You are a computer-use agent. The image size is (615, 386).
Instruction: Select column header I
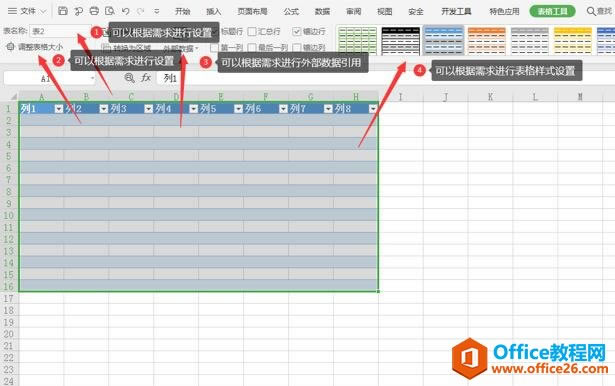click(401, 96)
